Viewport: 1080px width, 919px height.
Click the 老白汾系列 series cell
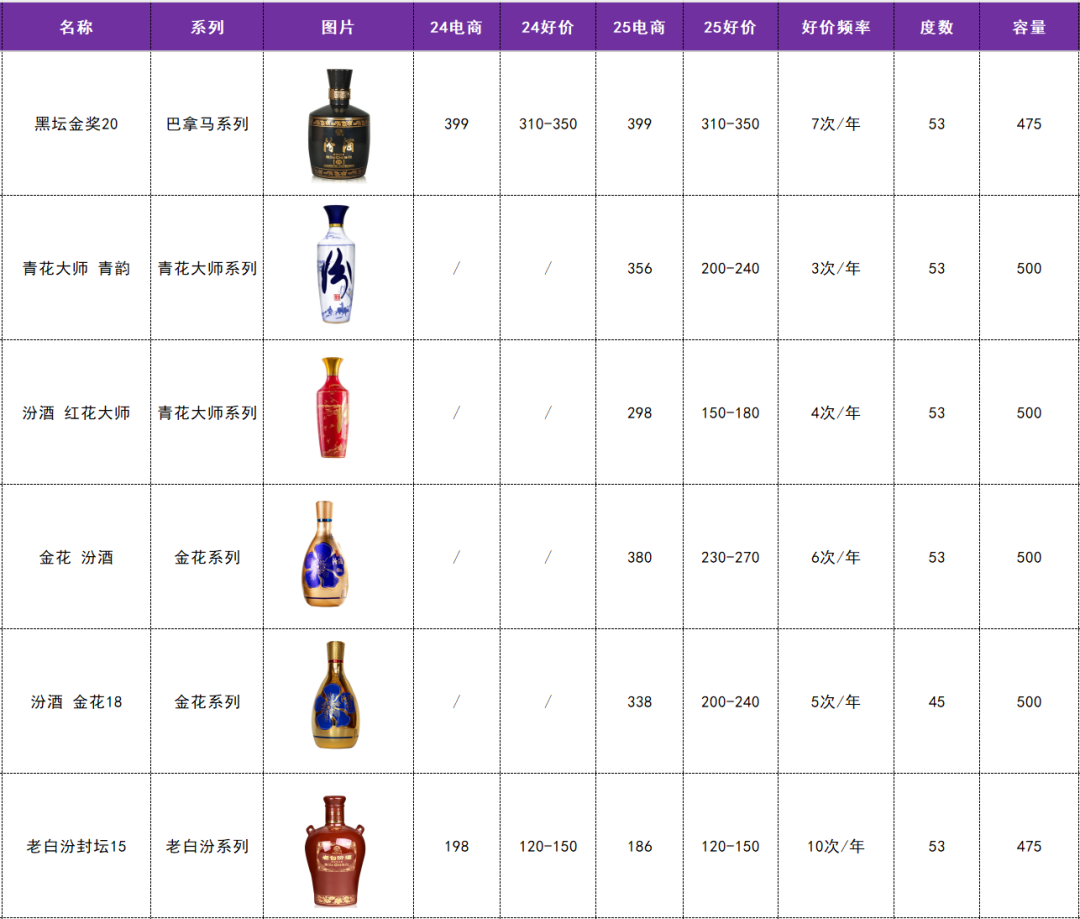click(207, 846)
